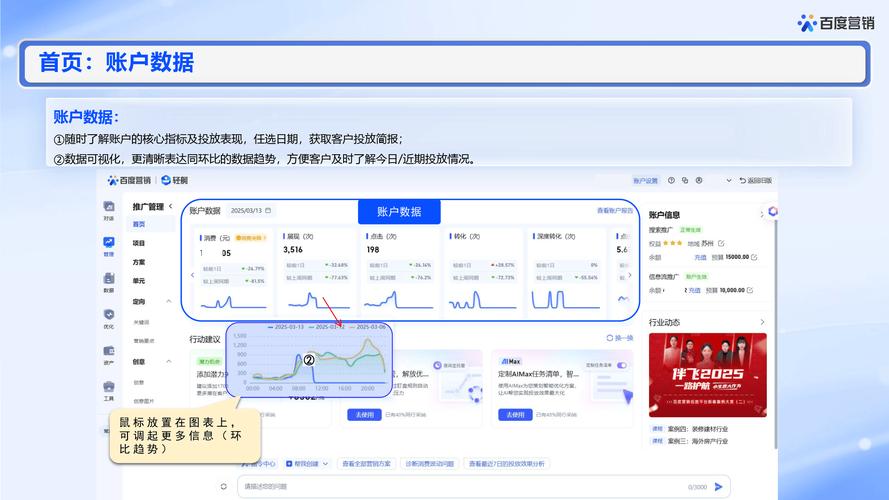Open the floating hexagon assistant icon
The image size is (889, 500).
click(x=772, y=211)
